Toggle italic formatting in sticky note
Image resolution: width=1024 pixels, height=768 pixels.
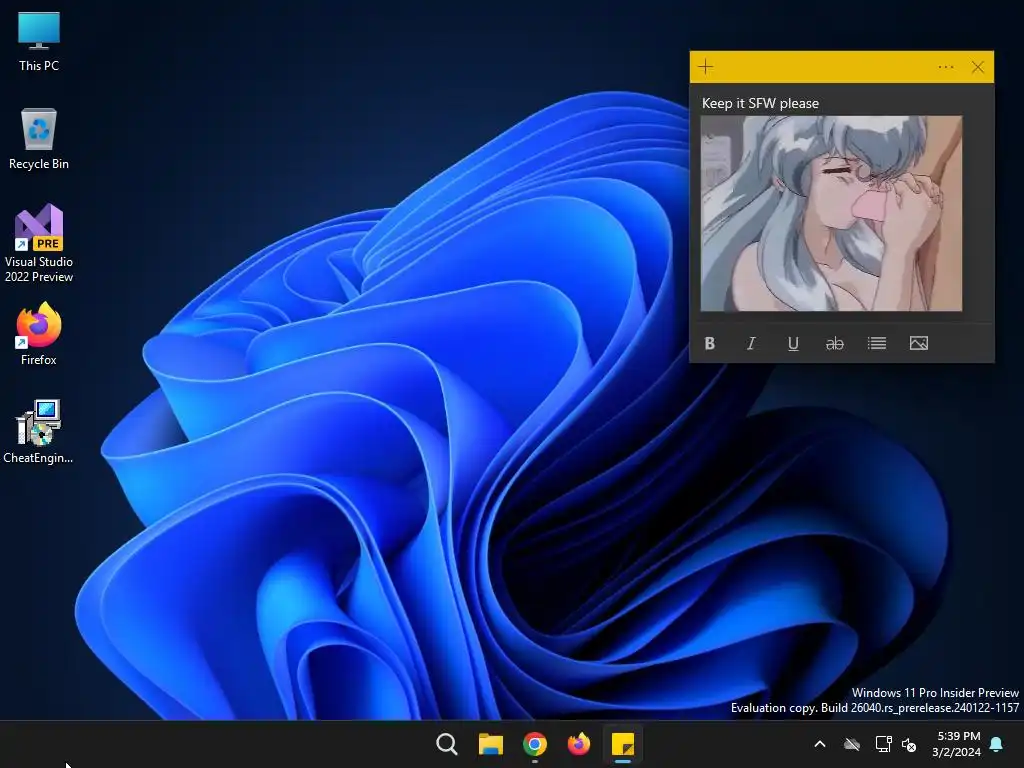click(x=752, y=344)
